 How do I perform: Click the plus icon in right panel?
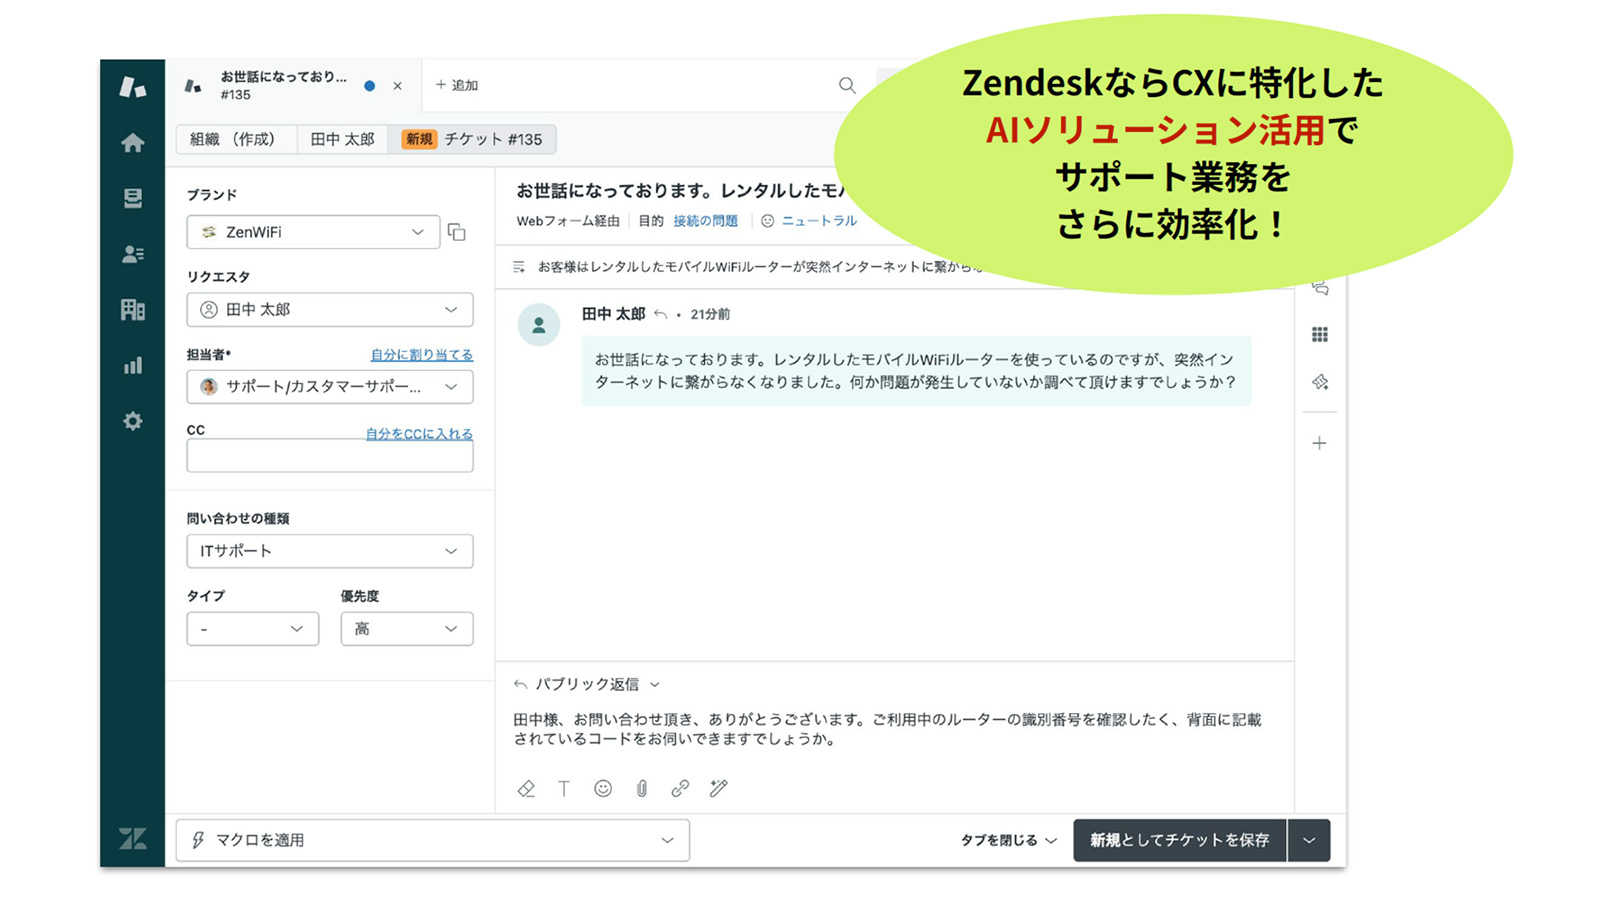tap(1320, 443)
